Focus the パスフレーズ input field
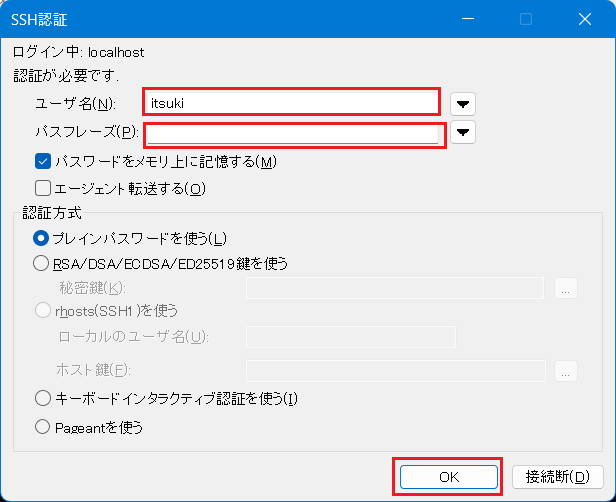 [292, 134]
